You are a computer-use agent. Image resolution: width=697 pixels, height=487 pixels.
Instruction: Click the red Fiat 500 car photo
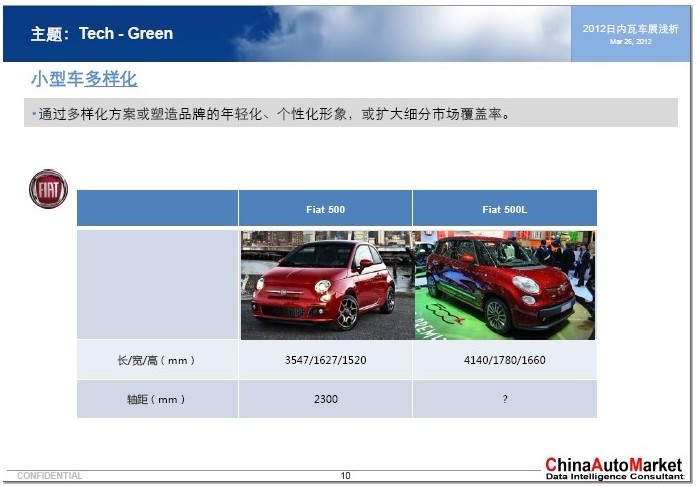click(x=328, y=285)
